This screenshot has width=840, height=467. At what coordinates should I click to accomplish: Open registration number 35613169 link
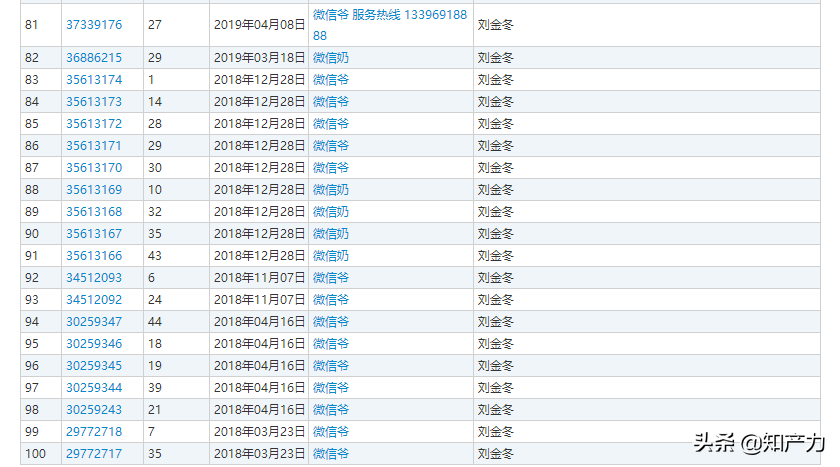[94, 190]
